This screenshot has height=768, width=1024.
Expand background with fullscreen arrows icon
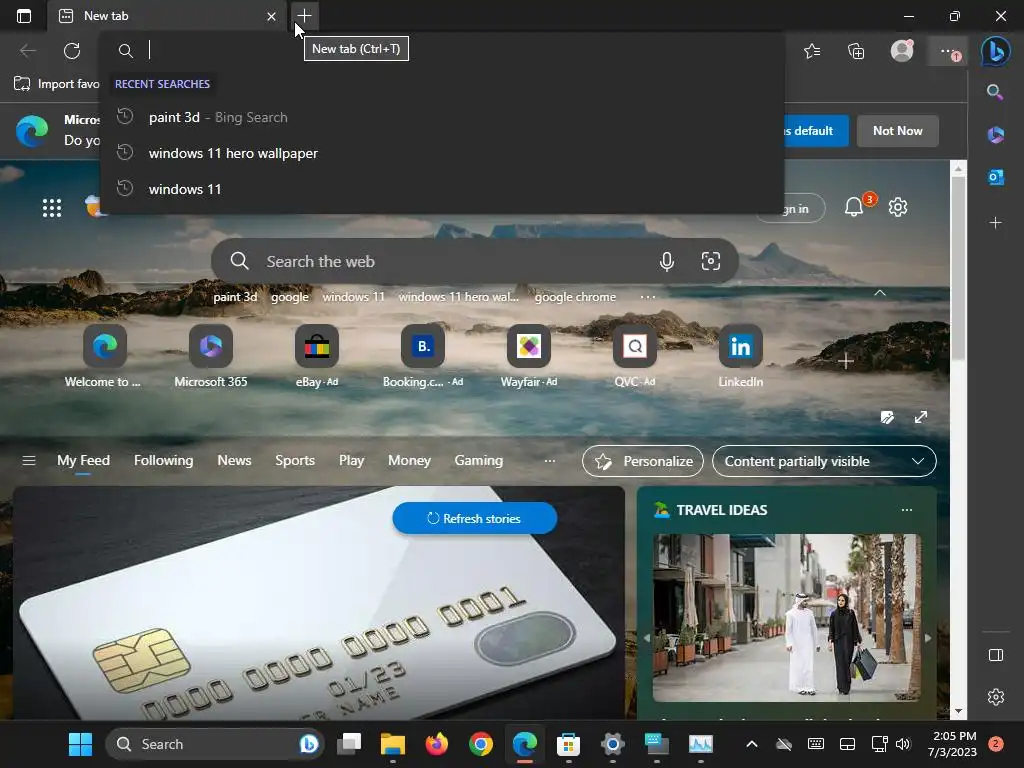tap(921, 417)
